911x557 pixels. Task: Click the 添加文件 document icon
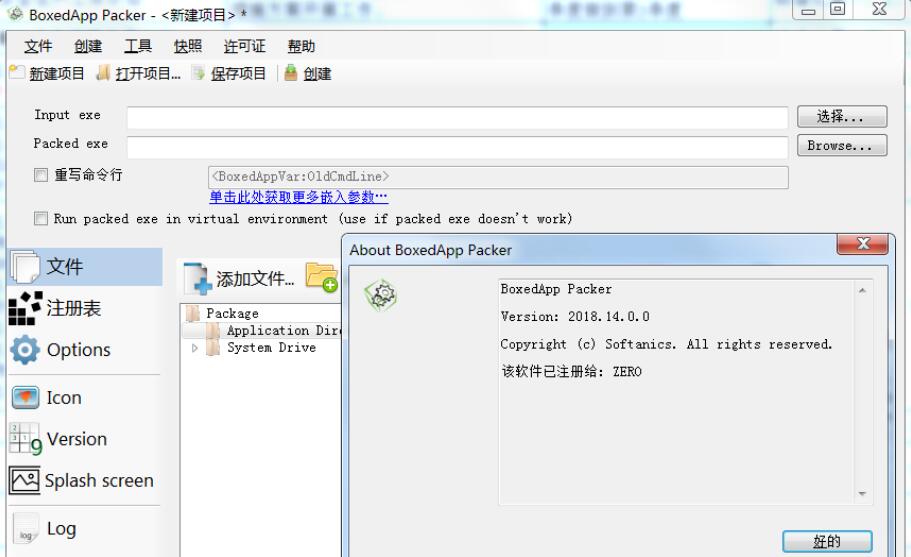pos(197,278)
